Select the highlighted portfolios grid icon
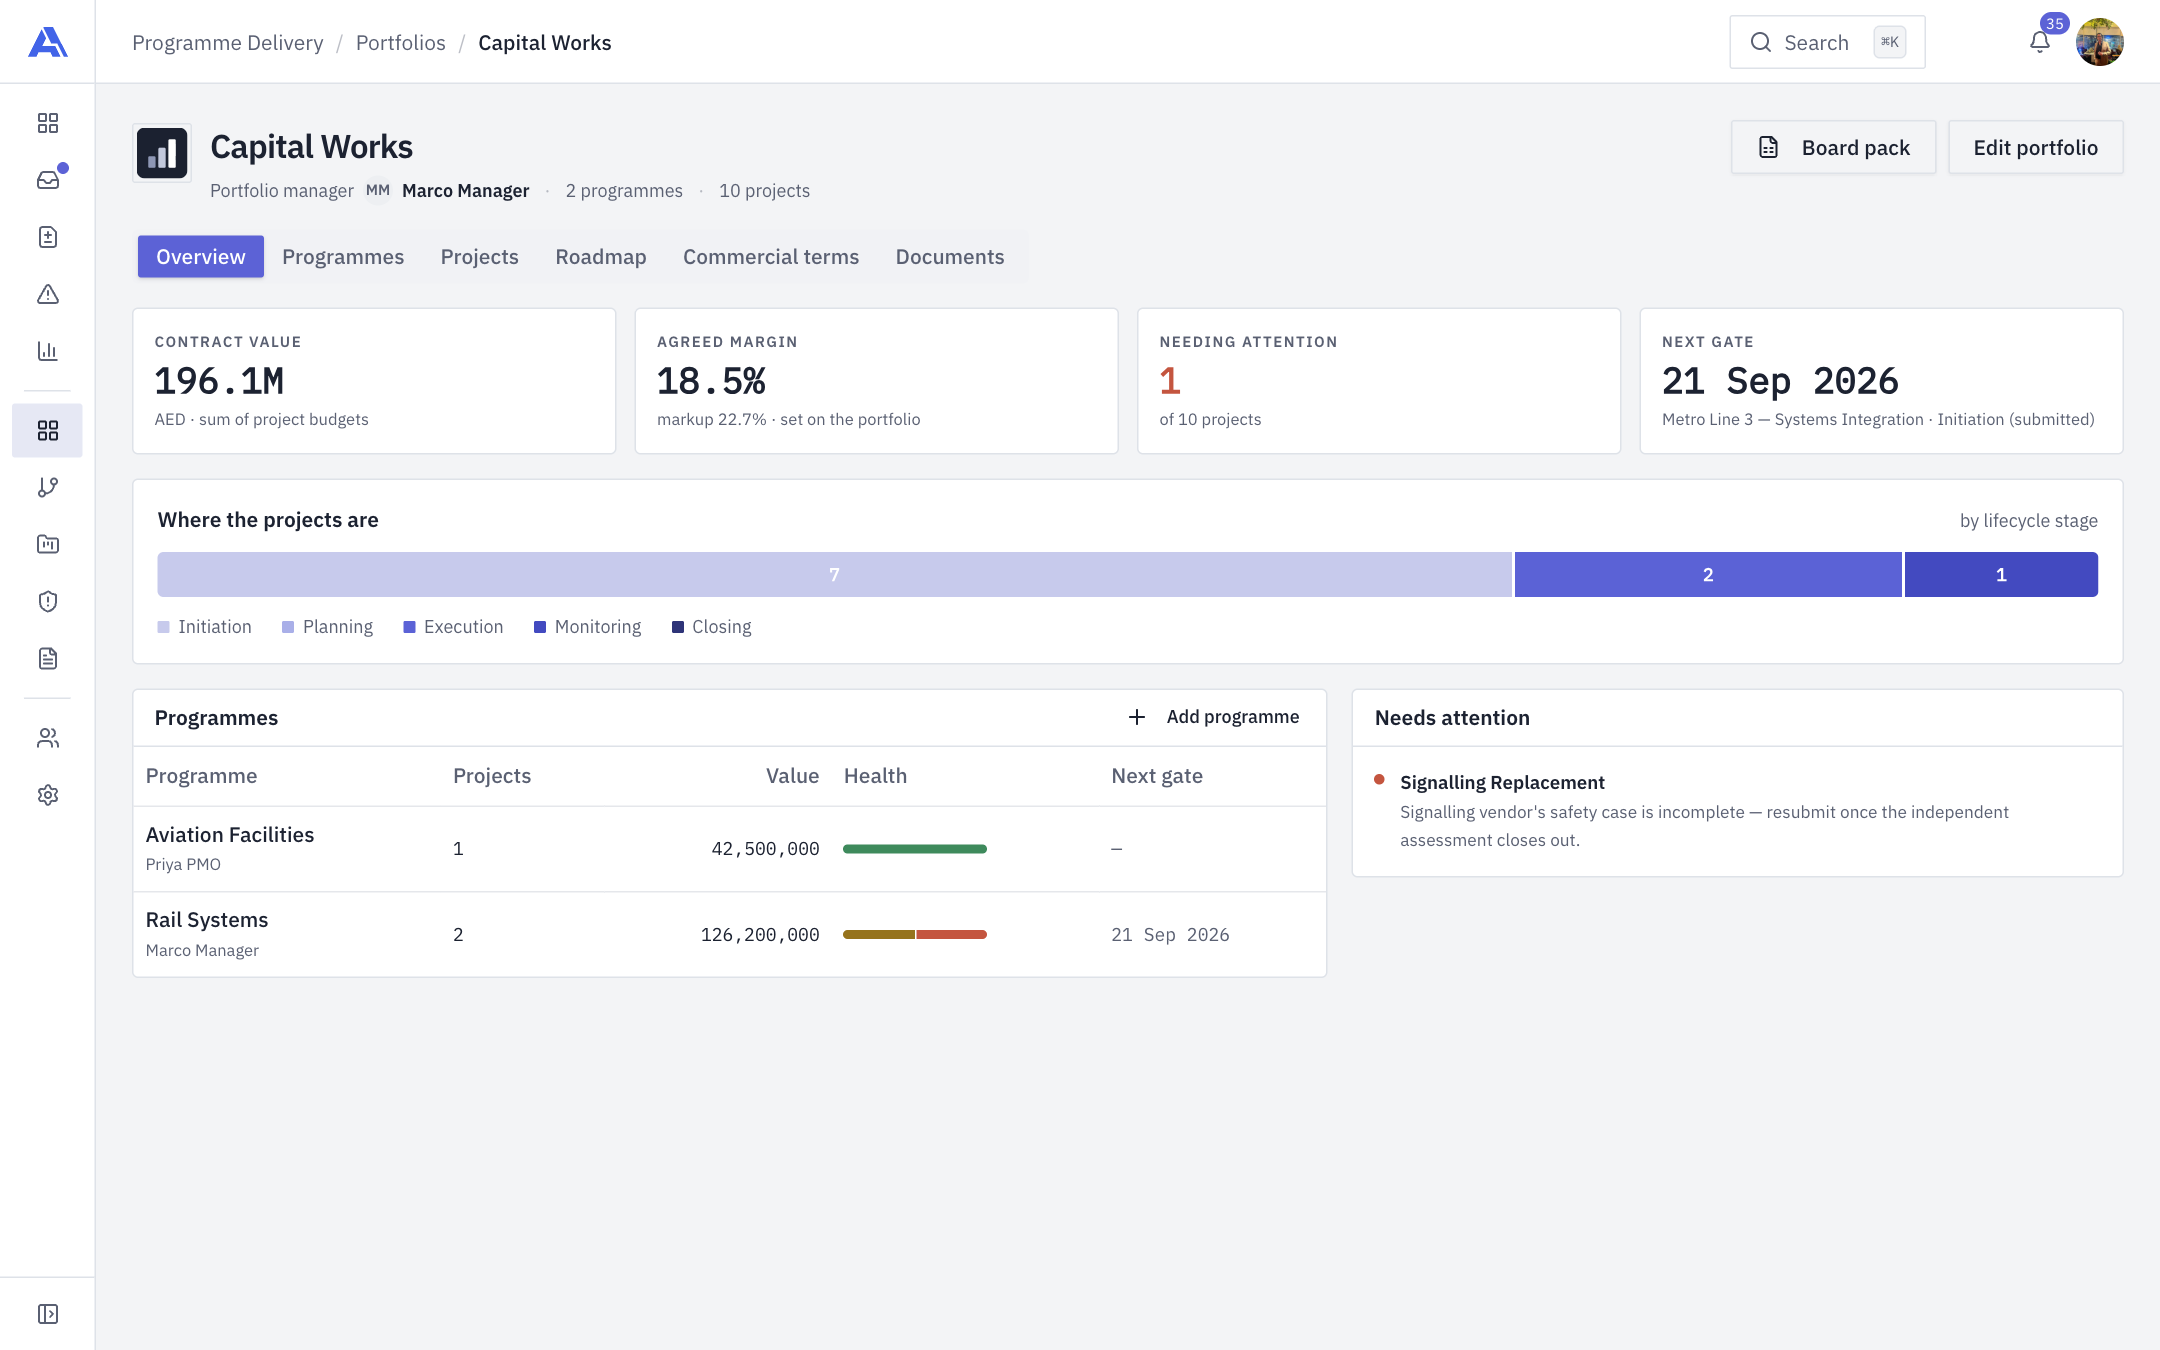Viewport: 2160px width, 1350px height. point(47,430)
